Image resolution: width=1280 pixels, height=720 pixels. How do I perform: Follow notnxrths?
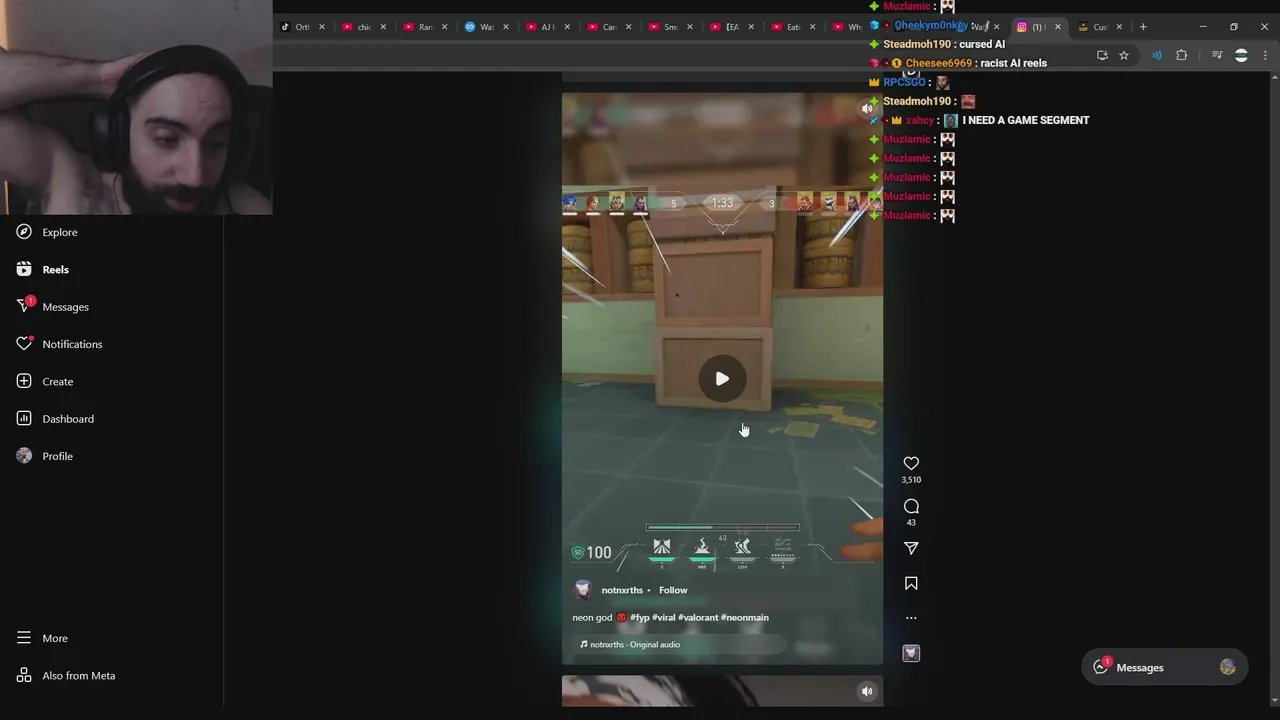[673, 590]
